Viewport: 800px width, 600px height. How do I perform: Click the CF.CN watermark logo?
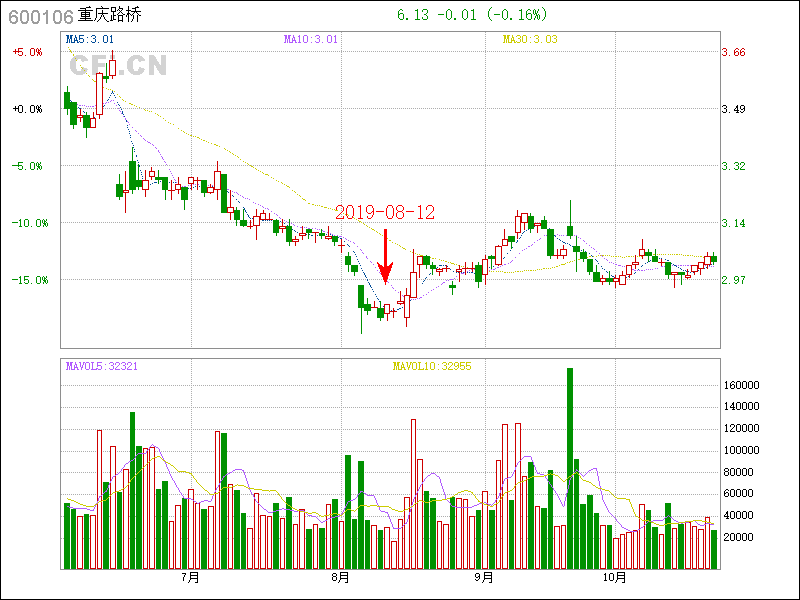pyautogui.click(x=118, y=66)
